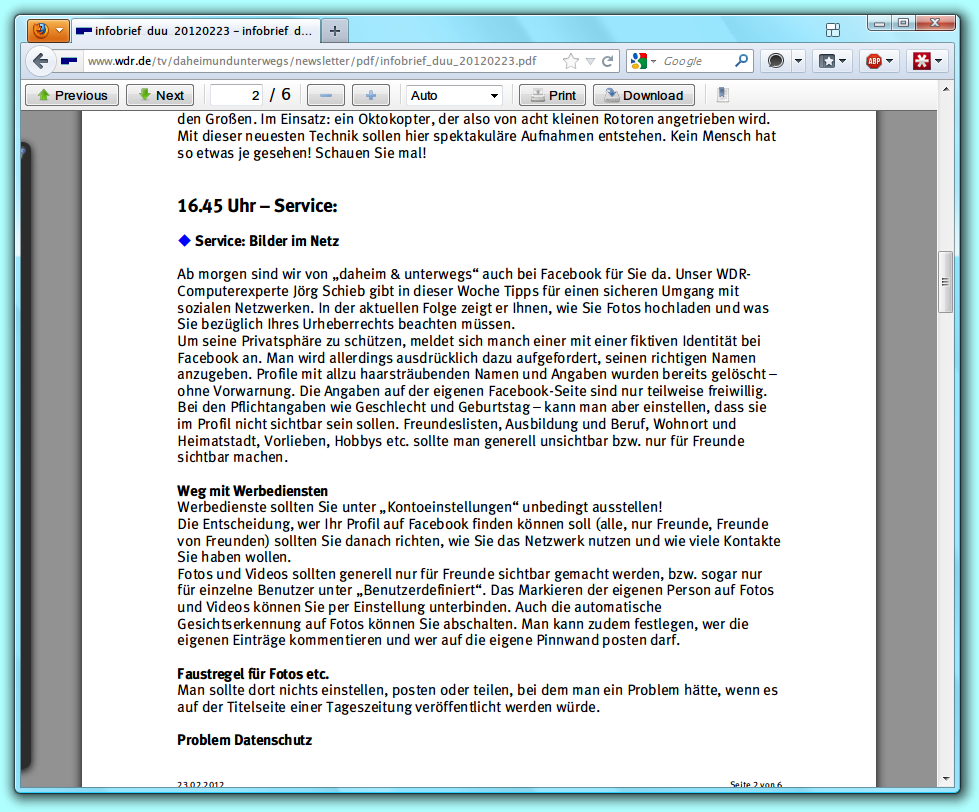Zoom in with the plus button
979x812 pixels.
371,95
